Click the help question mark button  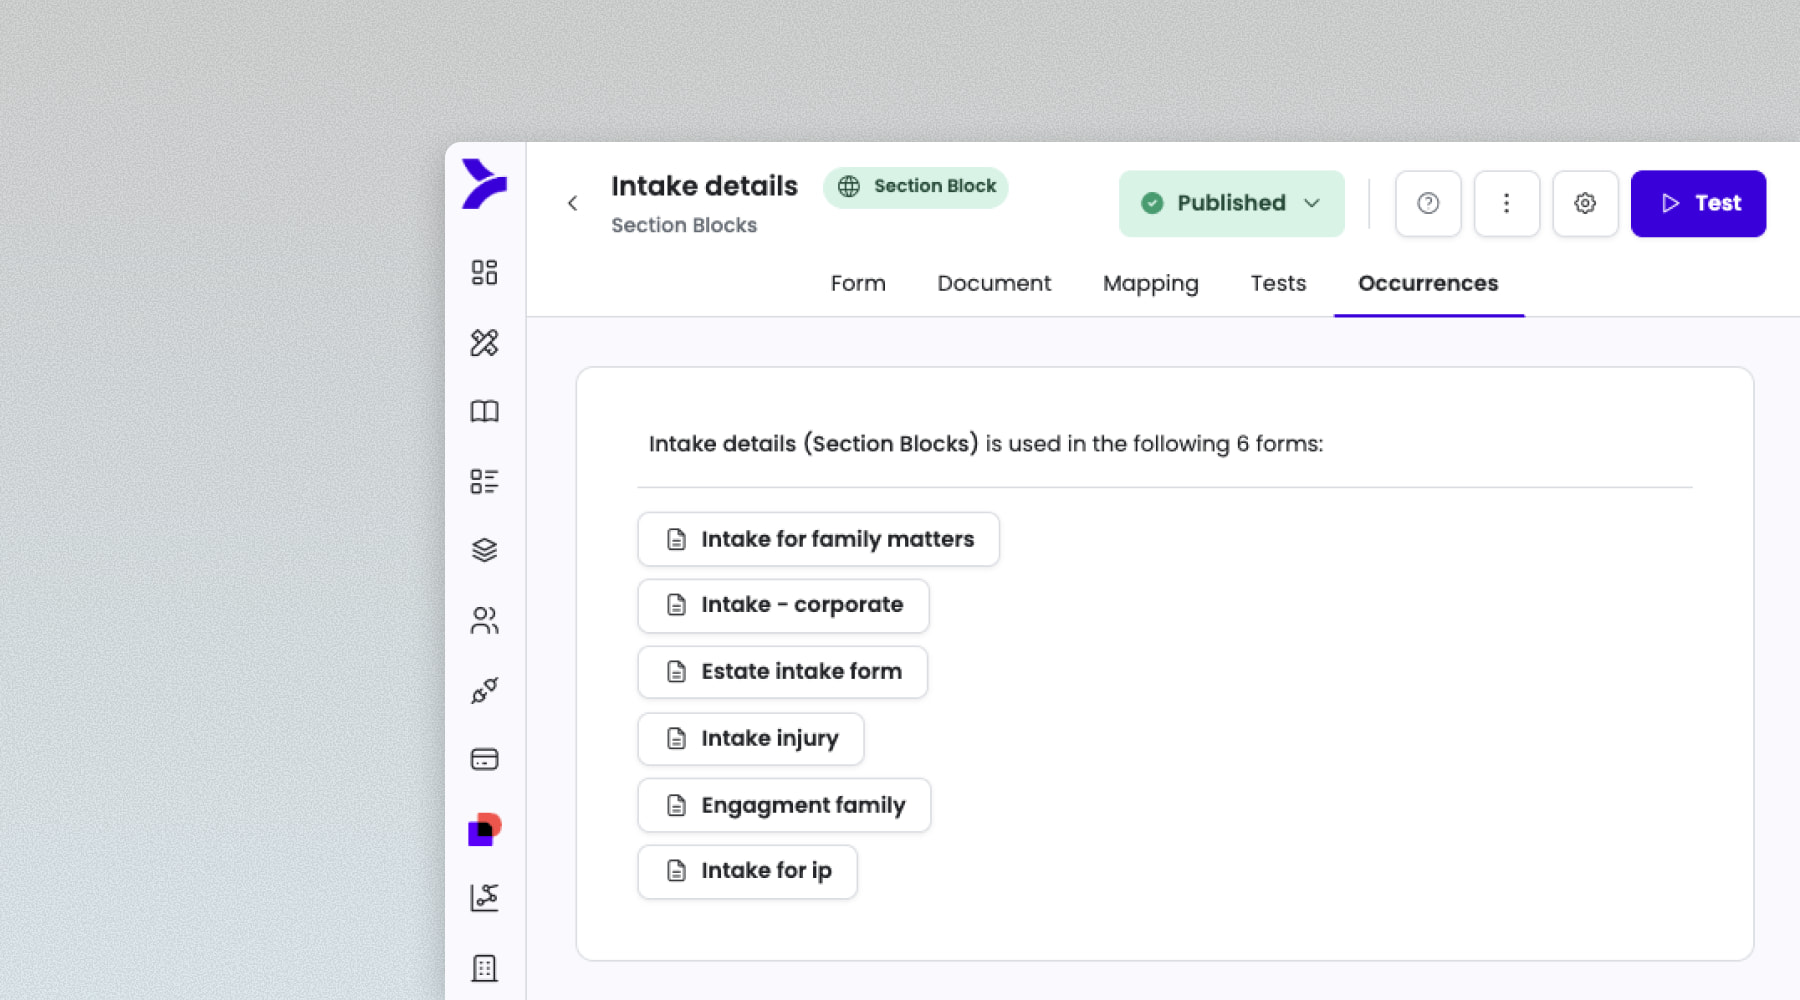click(x=1428, y=204)
